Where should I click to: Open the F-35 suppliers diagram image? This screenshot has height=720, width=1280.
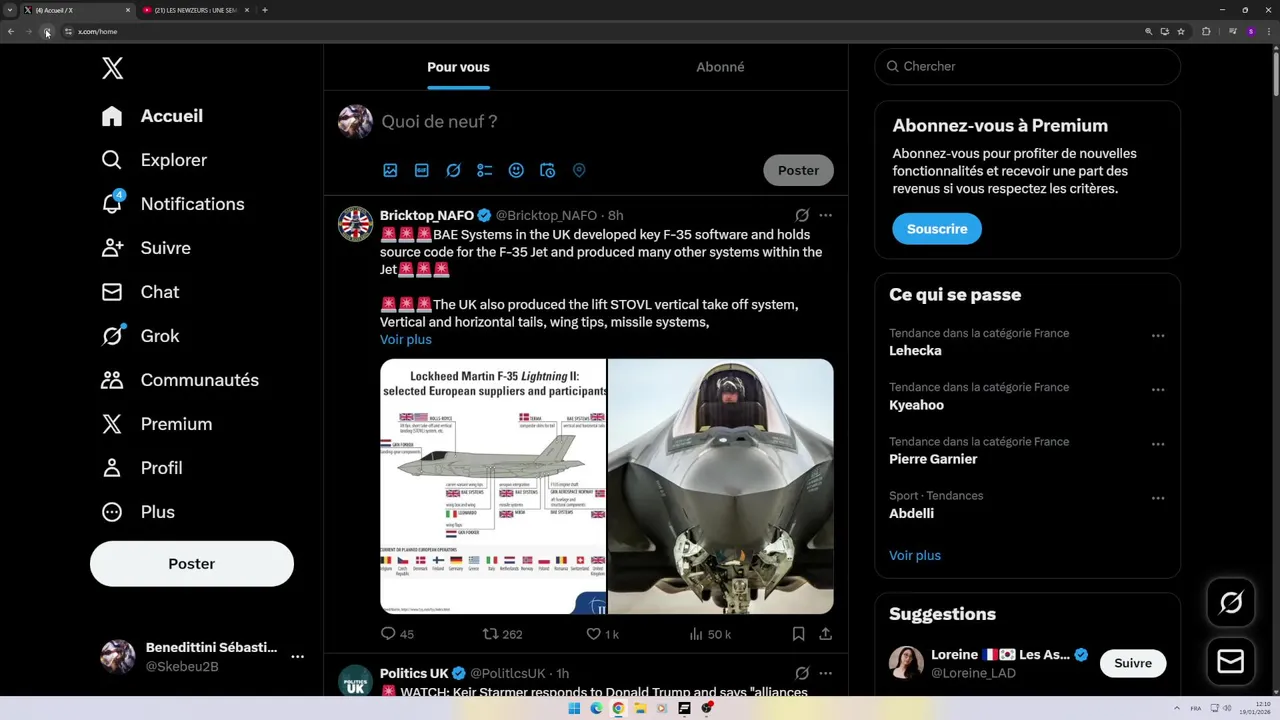[493, 486]
